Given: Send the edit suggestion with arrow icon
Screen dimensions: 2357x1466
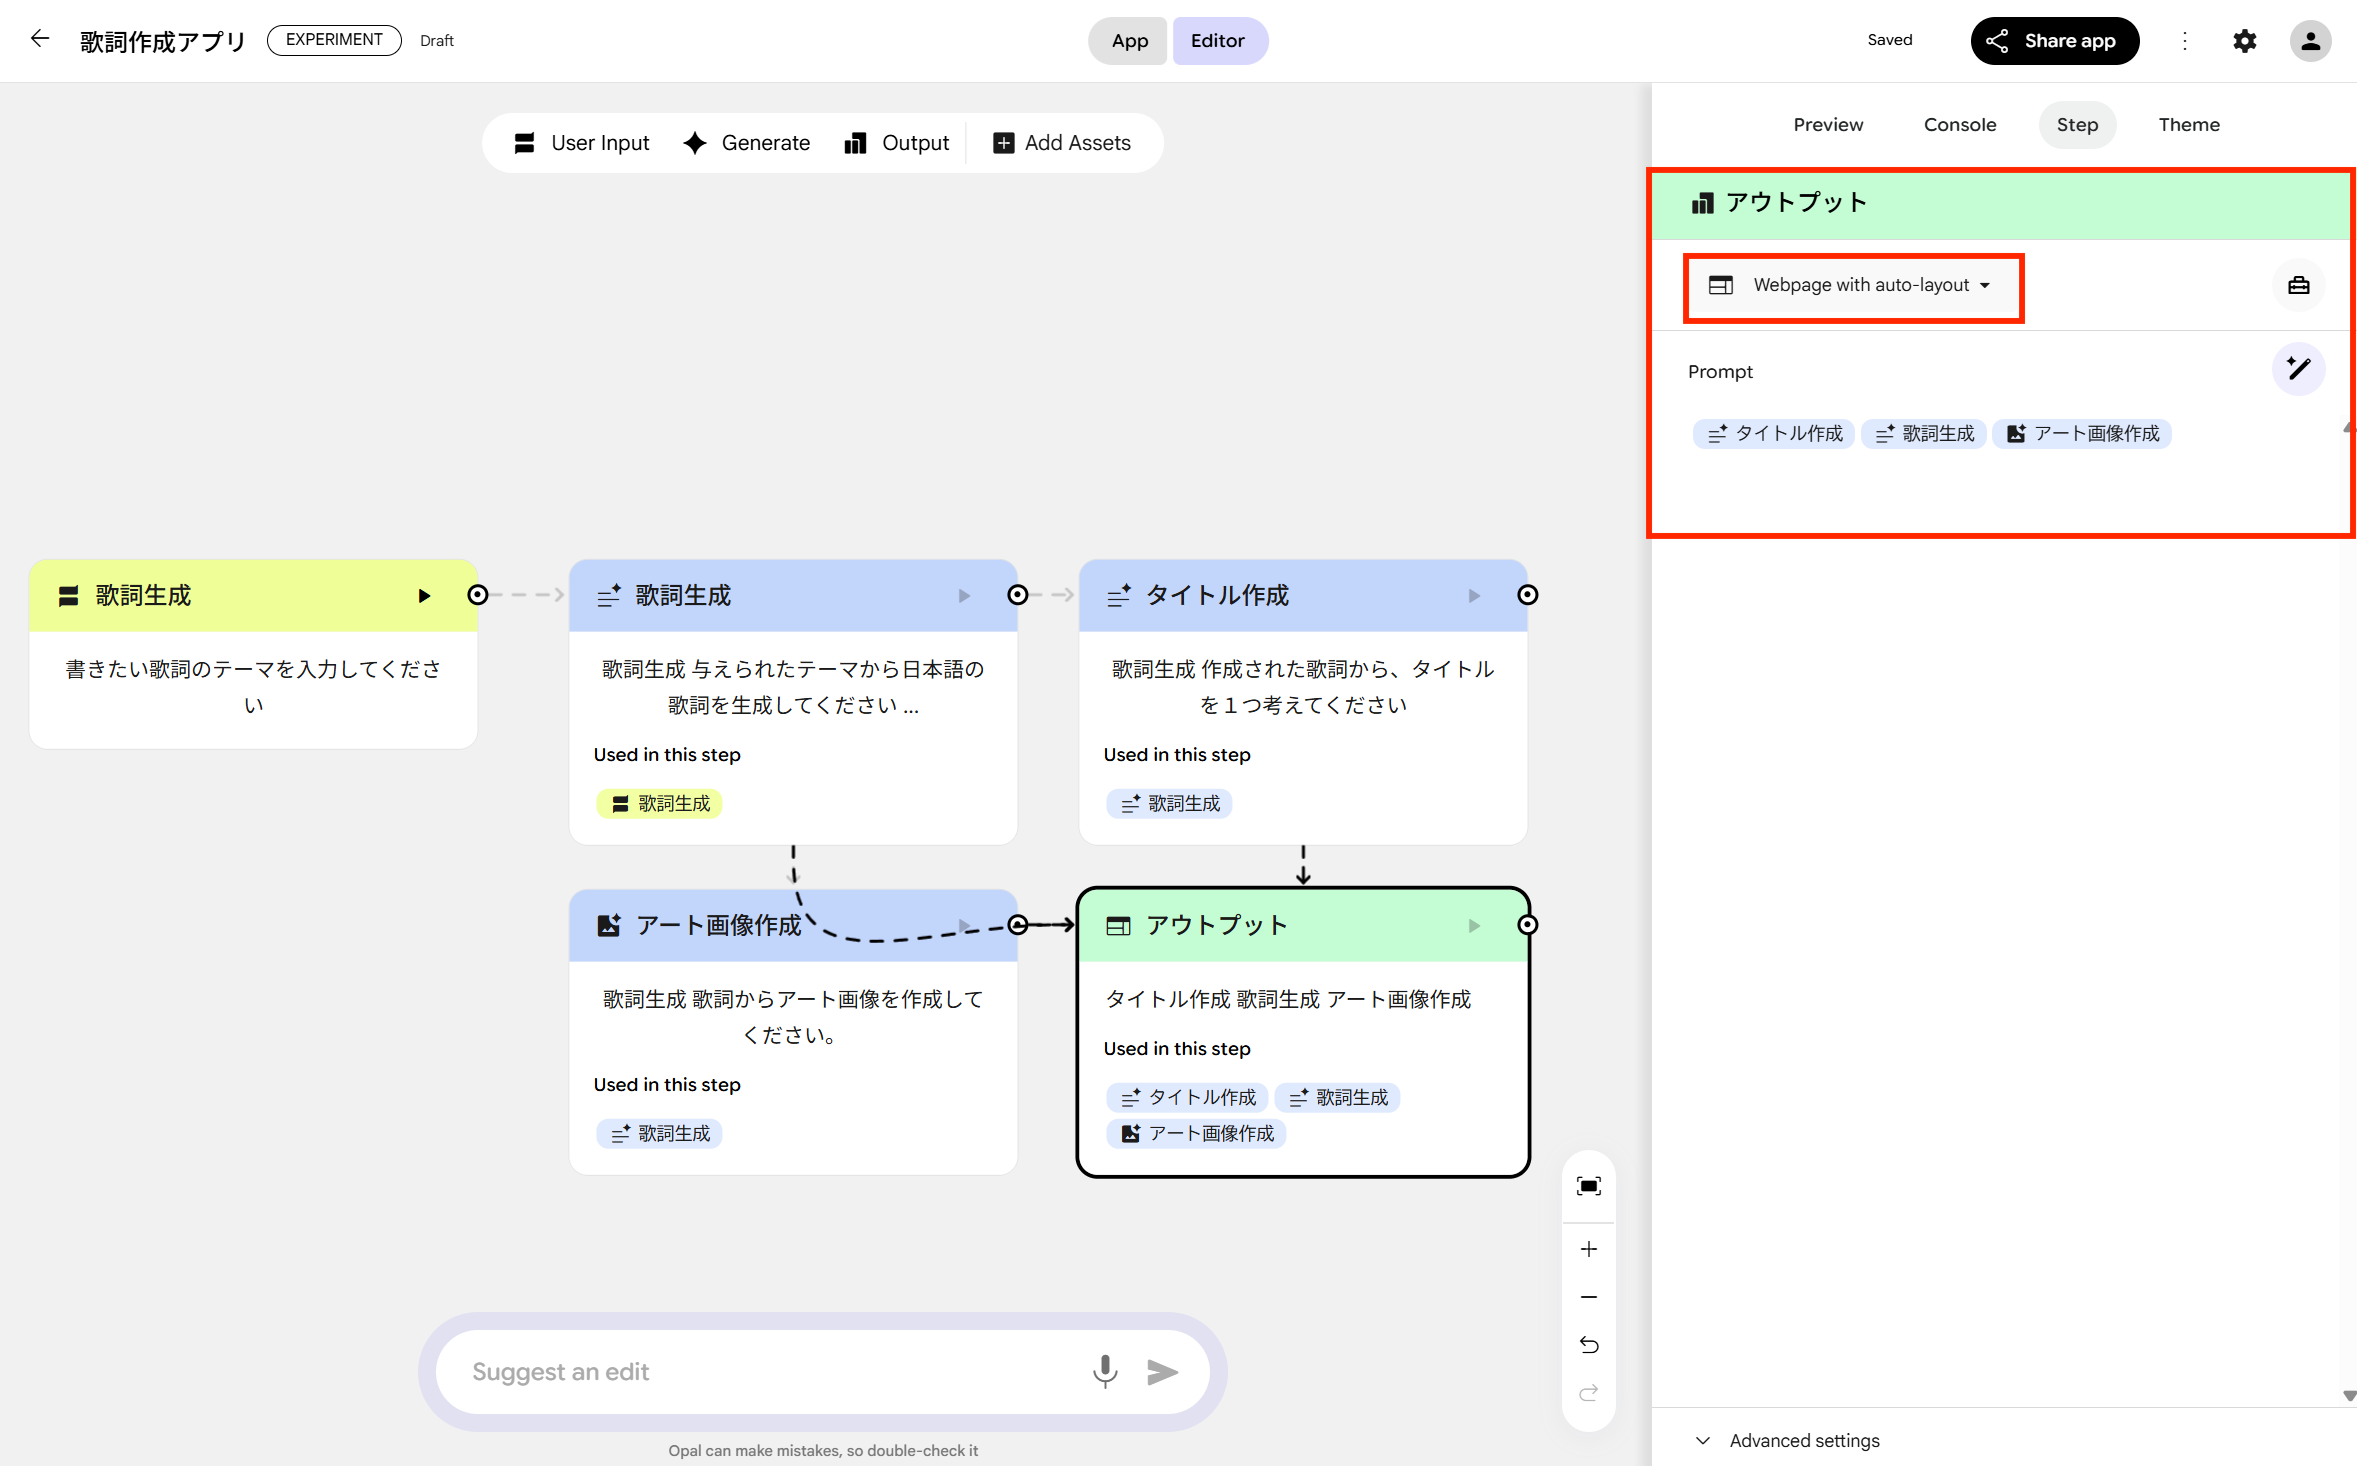Looking at the screenshot, I should (x=1162, y=1371).
